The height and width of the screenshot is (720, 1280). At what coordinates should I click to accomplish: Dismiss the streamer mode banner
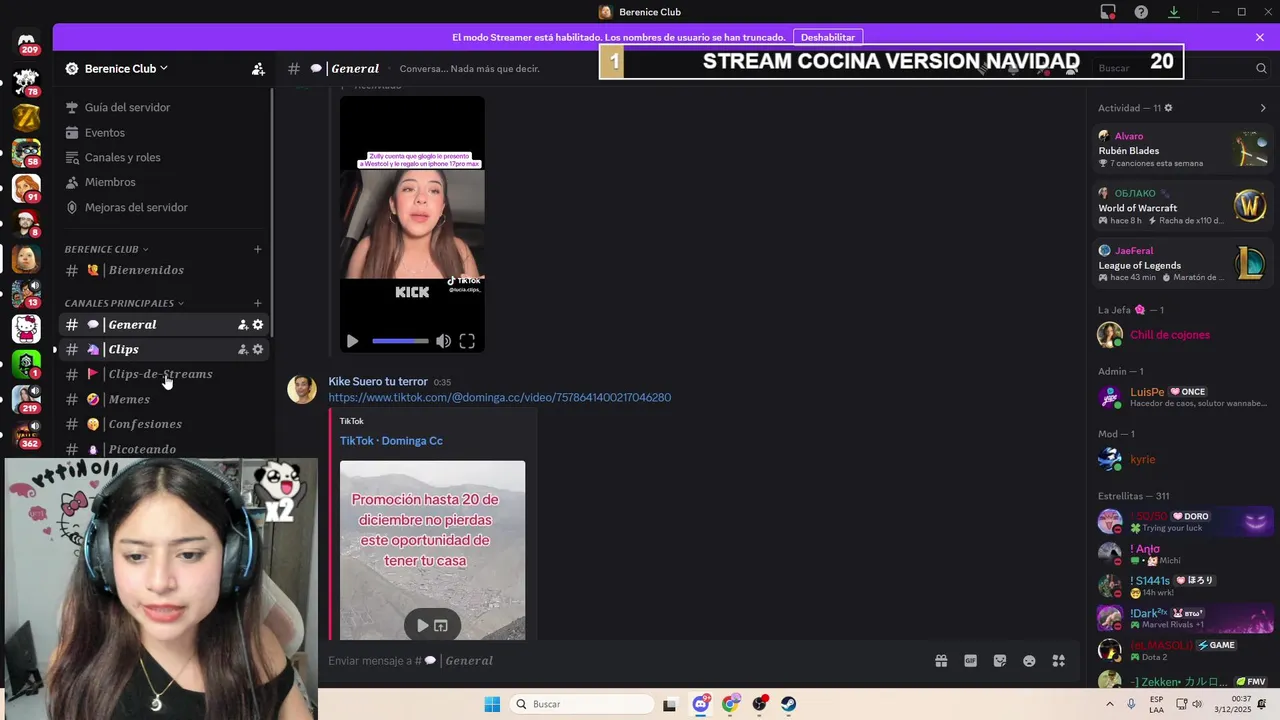pos(1260,37)
